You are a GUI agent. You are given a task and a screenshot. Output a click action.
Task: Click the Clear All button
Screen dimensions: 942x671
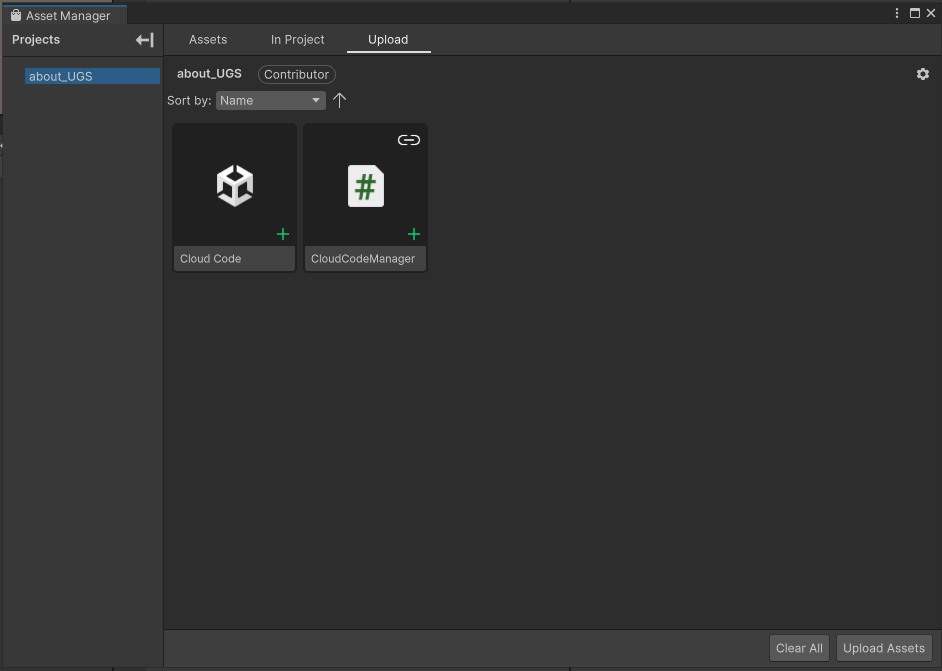[799, 648]
